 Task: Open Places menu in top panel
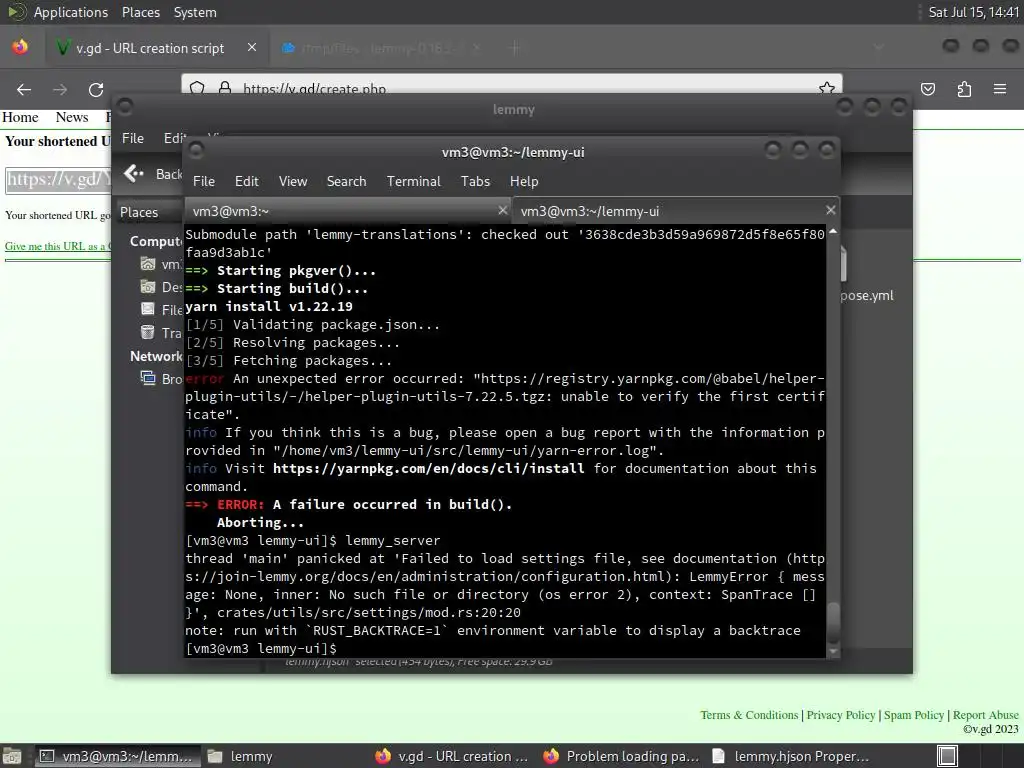[140, 12]
